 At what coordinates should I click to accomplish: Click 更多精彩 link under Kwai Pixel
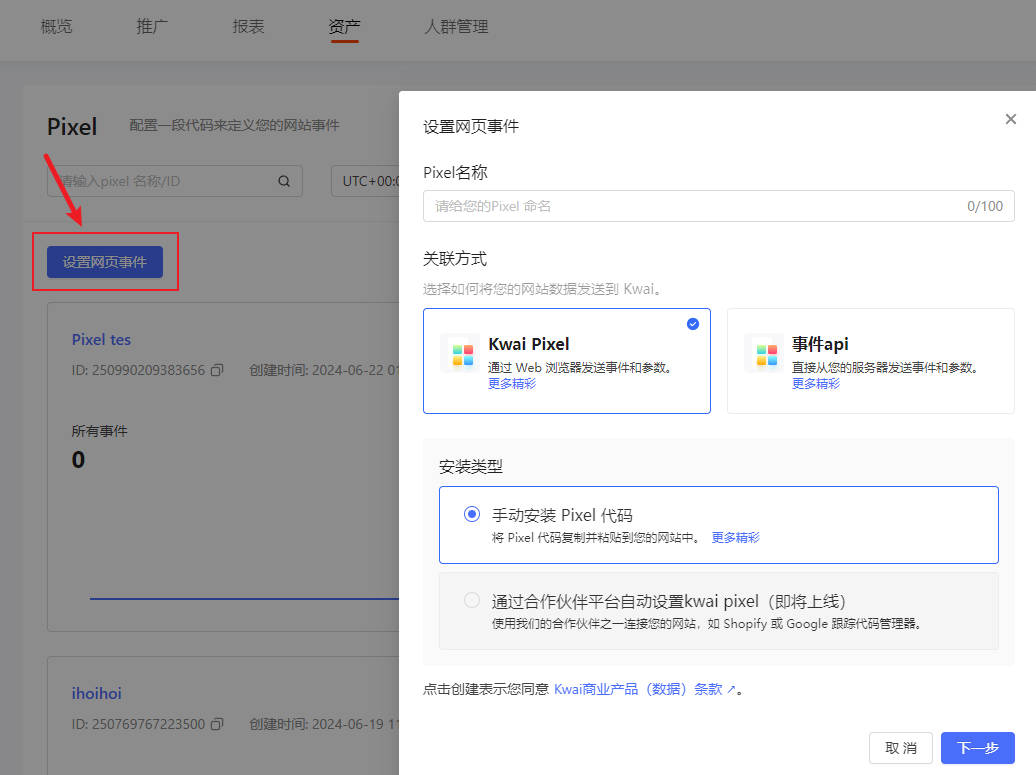tap(512, 384)
